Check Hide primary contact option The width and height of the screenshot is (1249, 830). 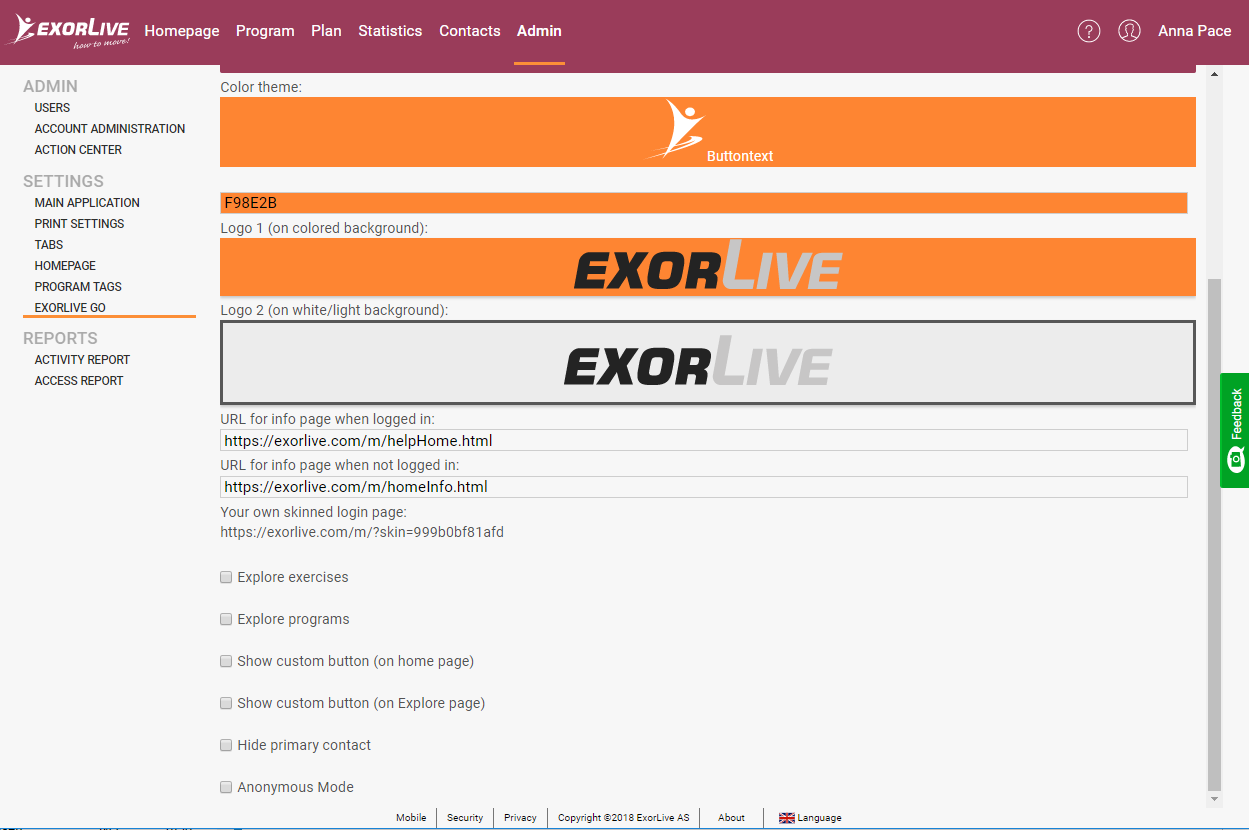pos(226,745)
